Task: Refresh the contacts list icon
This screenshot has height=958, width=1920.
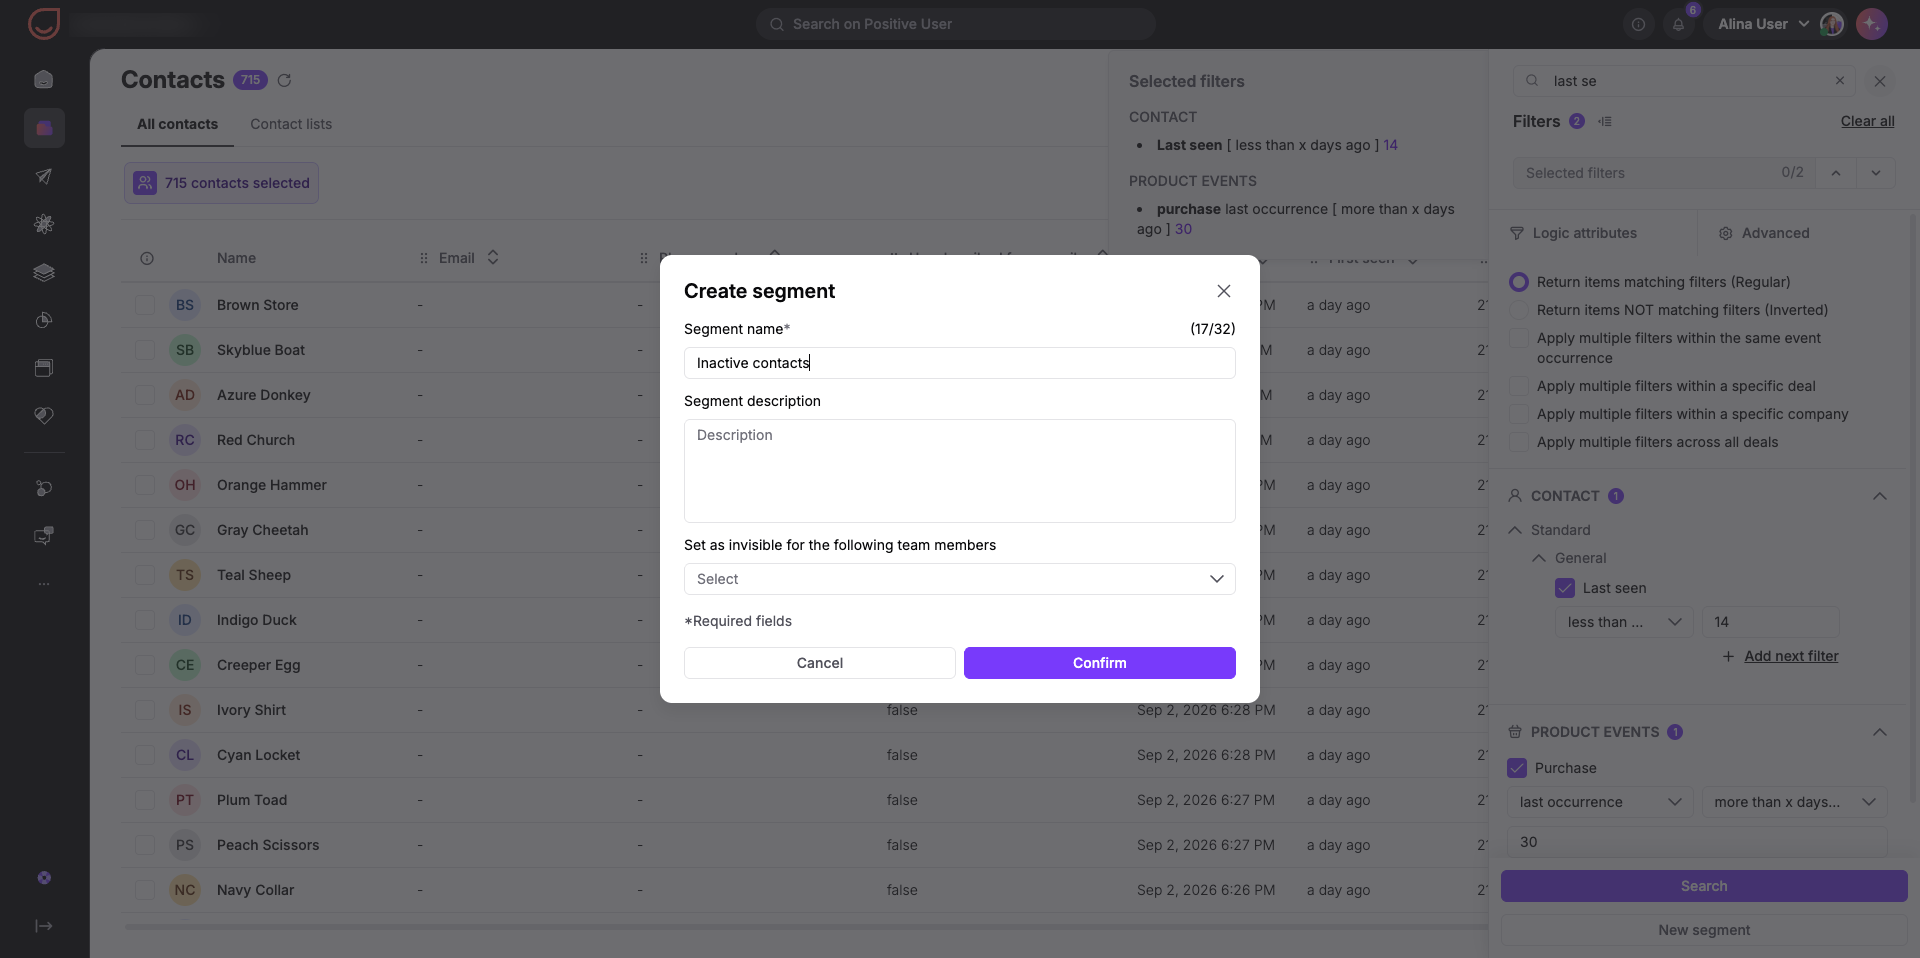Action: pos(284,80)
